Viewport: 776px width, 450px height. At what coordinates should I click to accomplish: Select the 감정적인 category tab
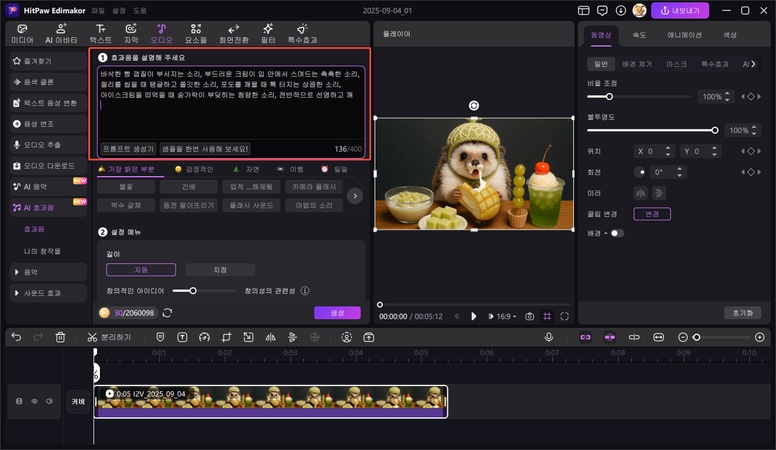coord(194,169)
